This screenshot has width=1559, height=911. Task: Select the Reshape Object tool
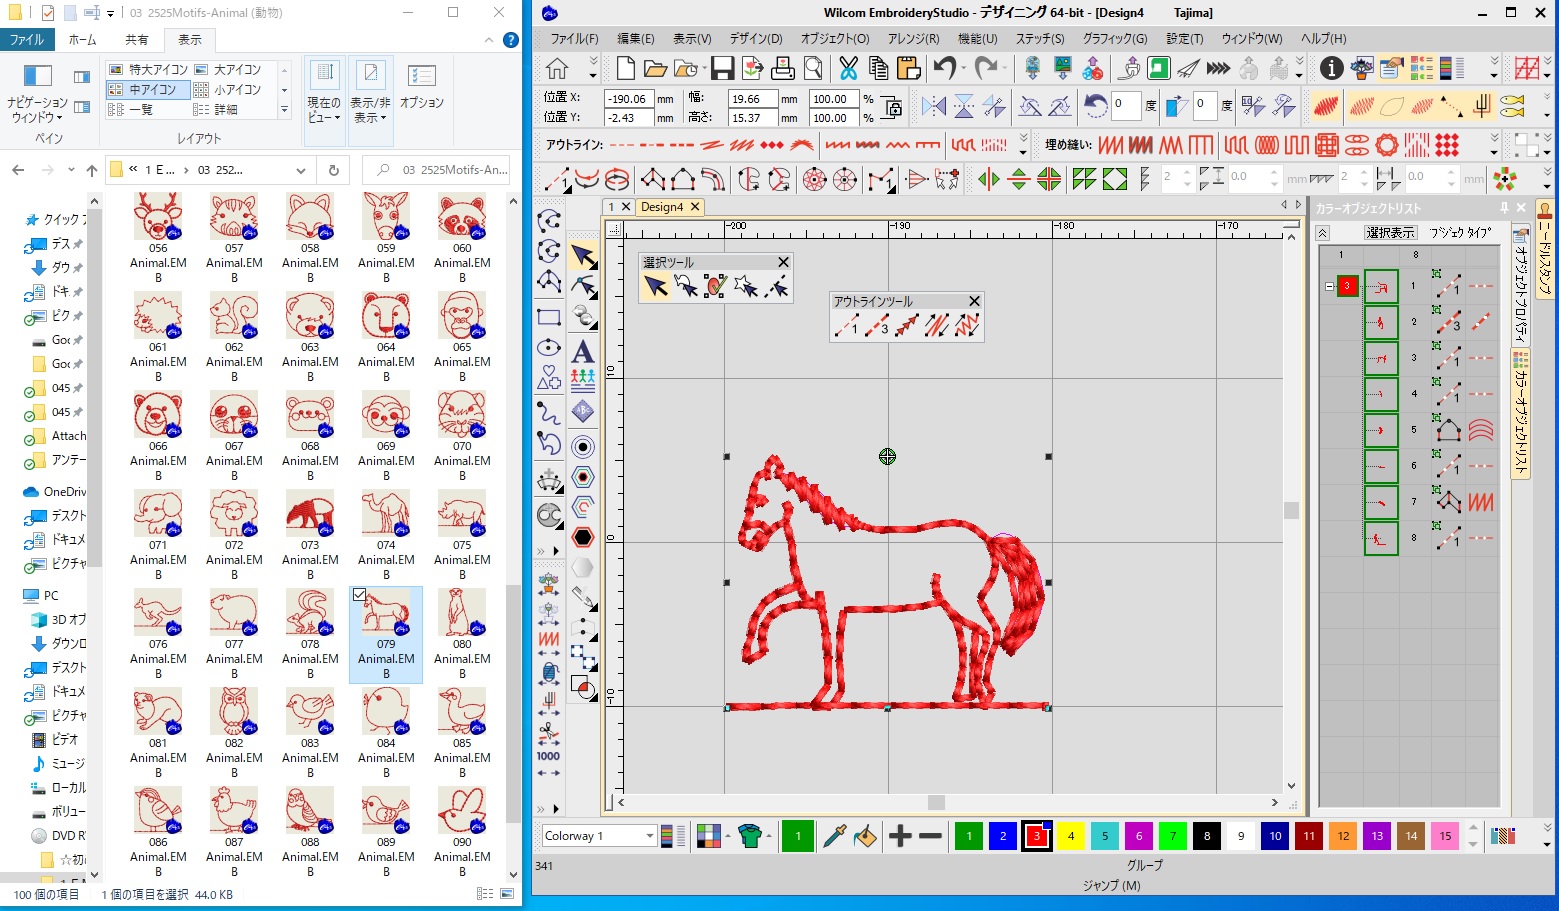point(583,287)
